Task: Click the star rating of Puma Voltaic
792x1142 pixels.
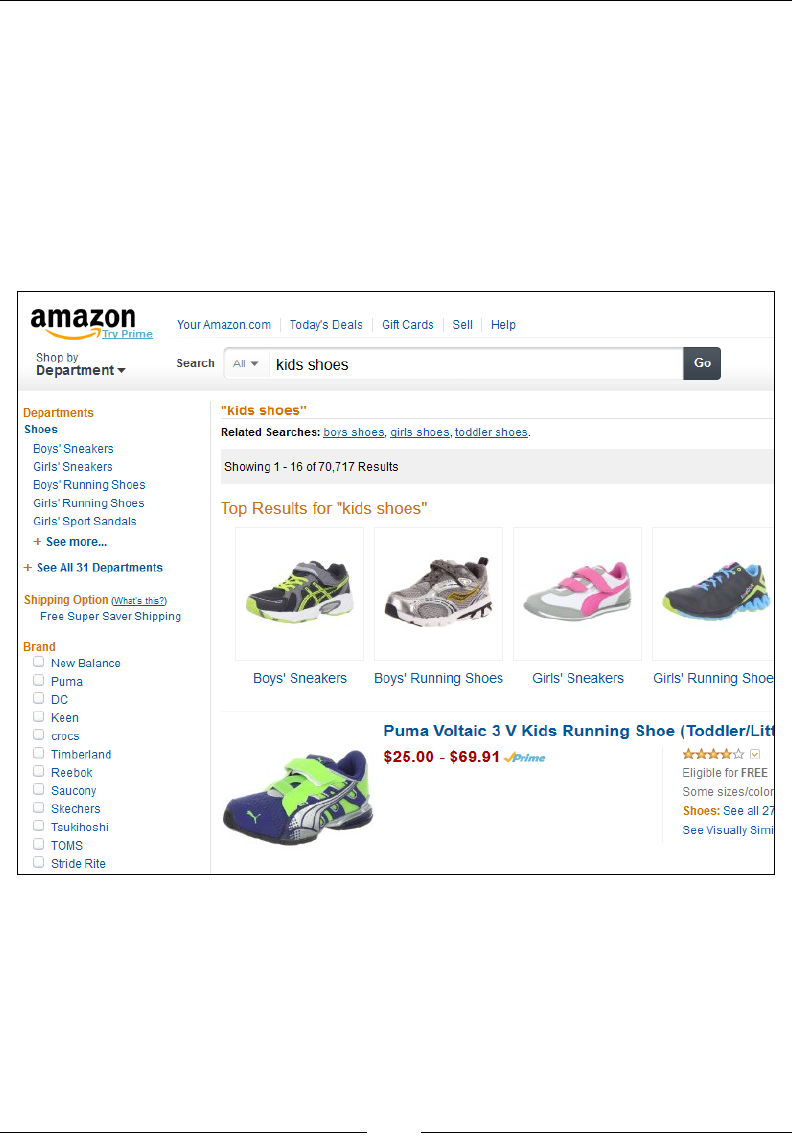Action: [x=713, y=754]
